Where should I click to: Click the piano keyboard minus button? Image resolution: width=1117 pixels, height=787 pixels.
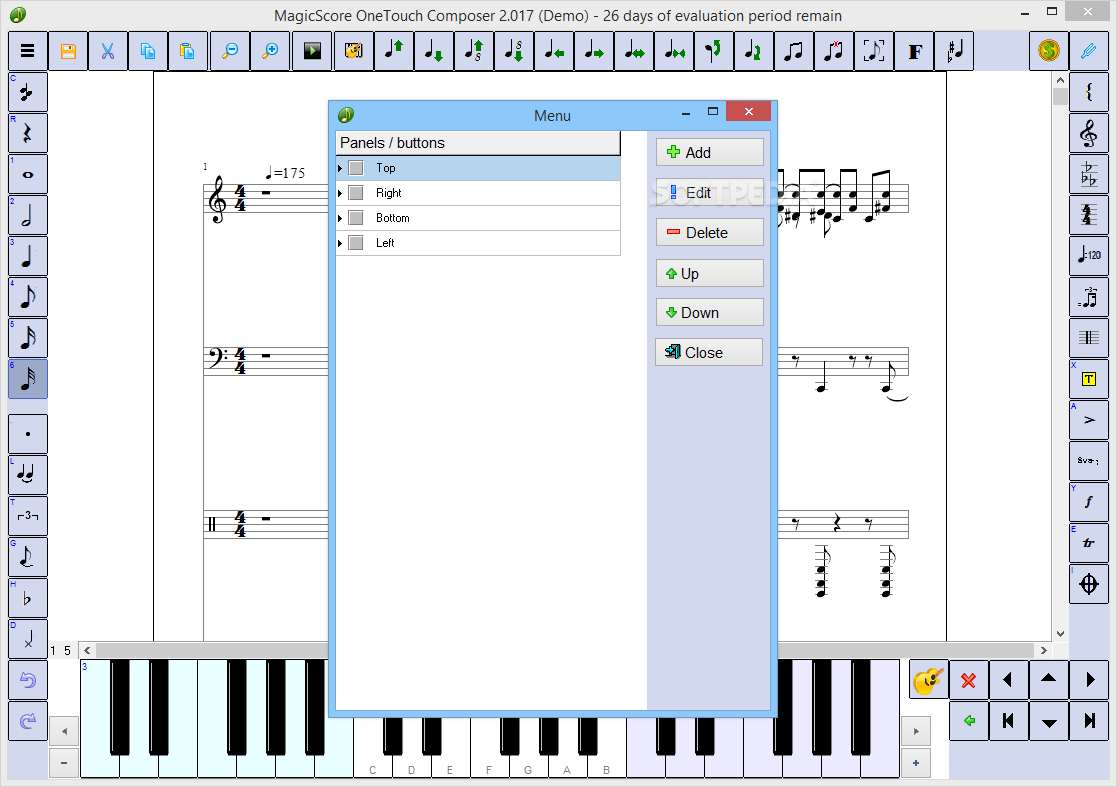(x=64, y=763)
